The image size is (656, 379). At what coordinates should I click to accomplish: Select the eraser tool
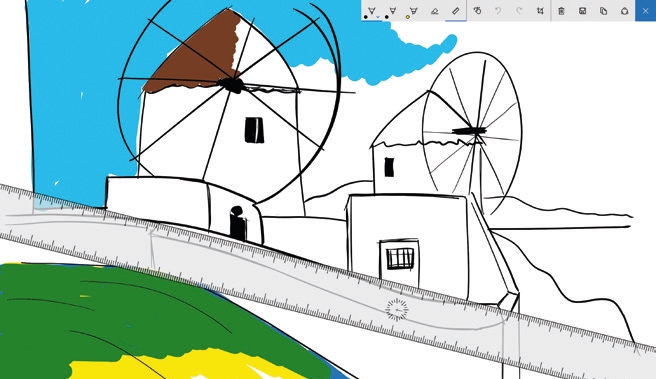point(435,11)
